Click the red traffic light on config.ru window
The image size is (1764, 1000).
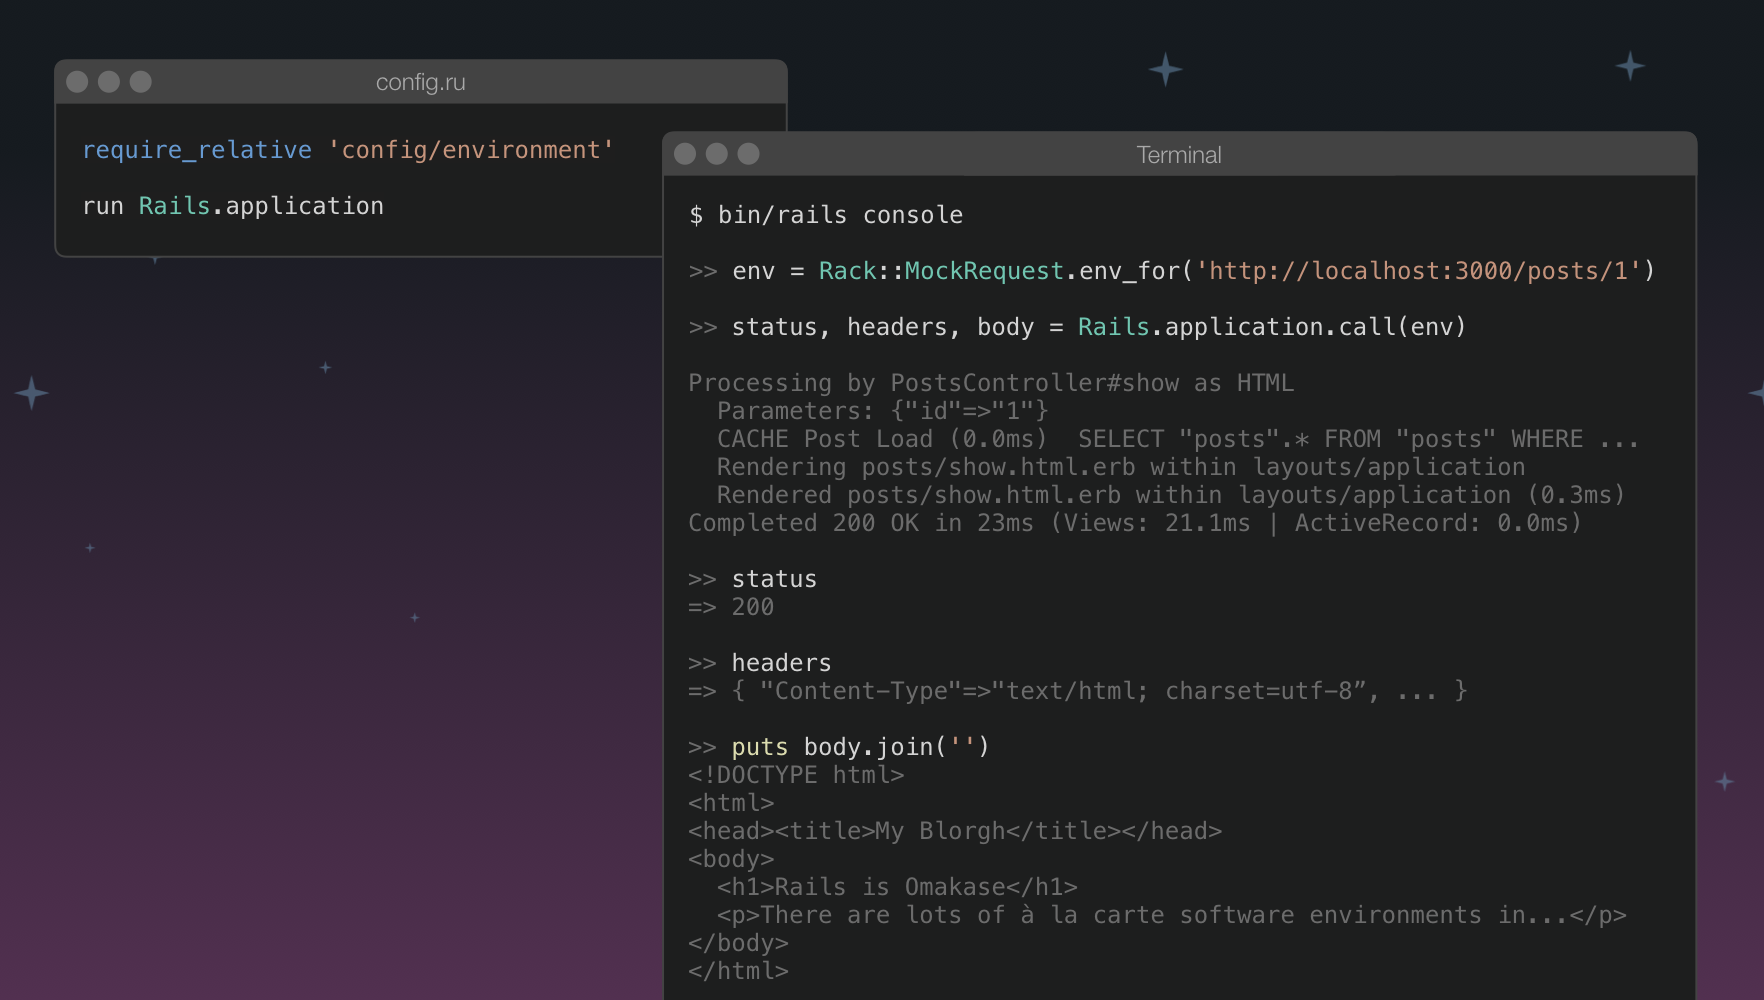(76, 82)
